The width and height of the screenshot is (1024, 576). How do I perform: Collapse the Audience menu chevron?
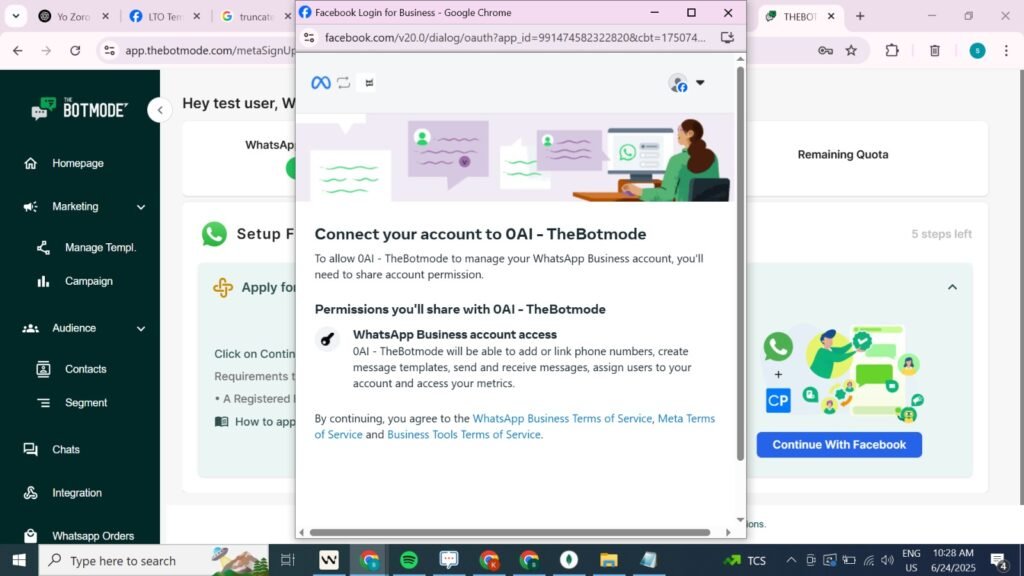141,328
